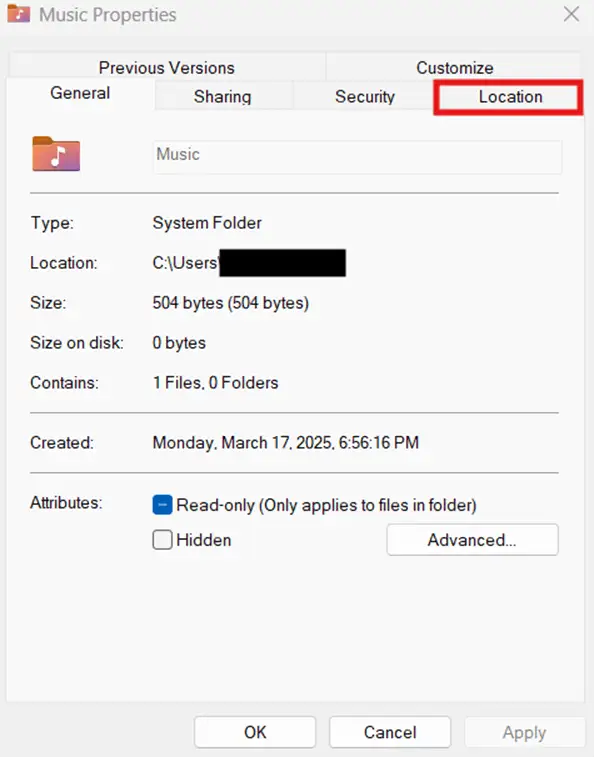This screenshot has width=594, height=757.
Task: Enable the Hidden attribute checkbox
Action: pyautogui.click(x=162, y=540)
